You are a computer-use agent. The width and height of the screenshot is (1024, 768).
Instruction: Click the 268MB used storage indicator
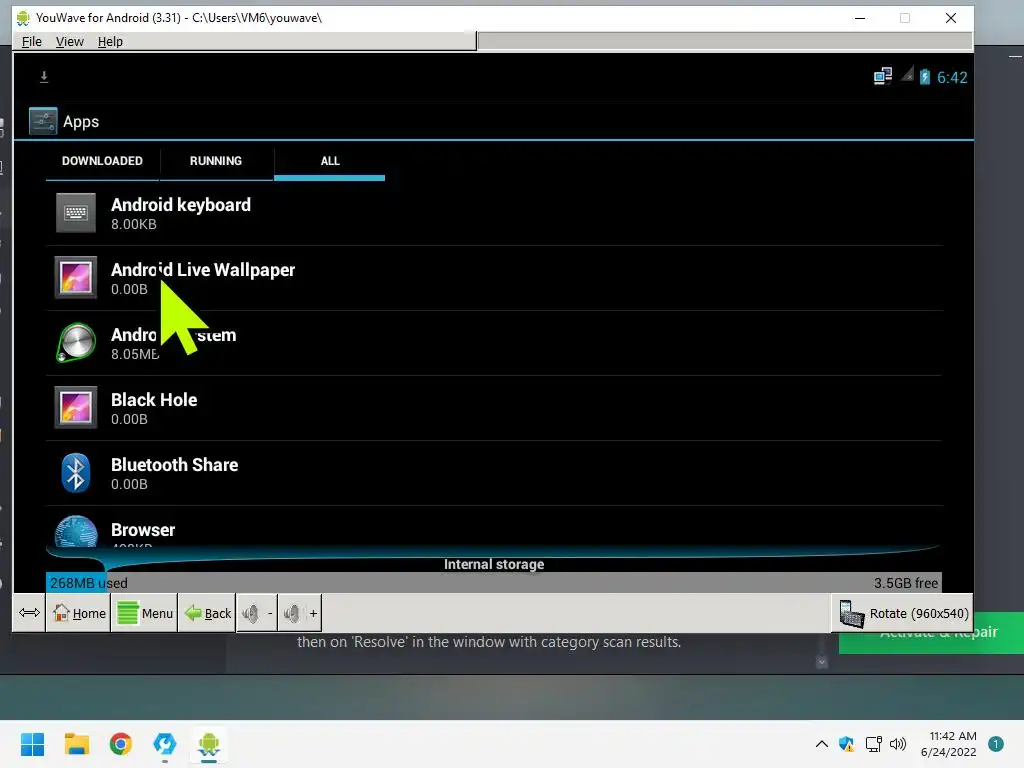(89, 583)
